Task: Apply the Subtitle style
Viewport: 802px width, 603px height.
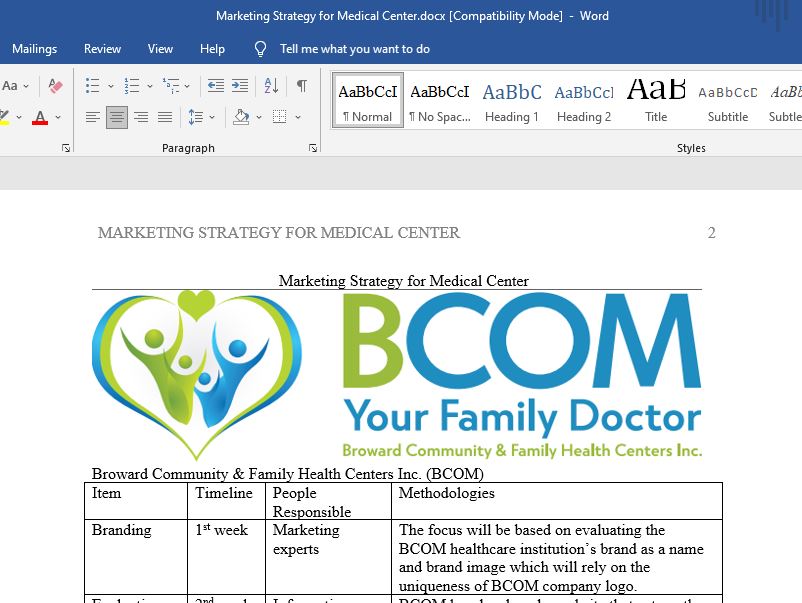Action: point(728,101)
